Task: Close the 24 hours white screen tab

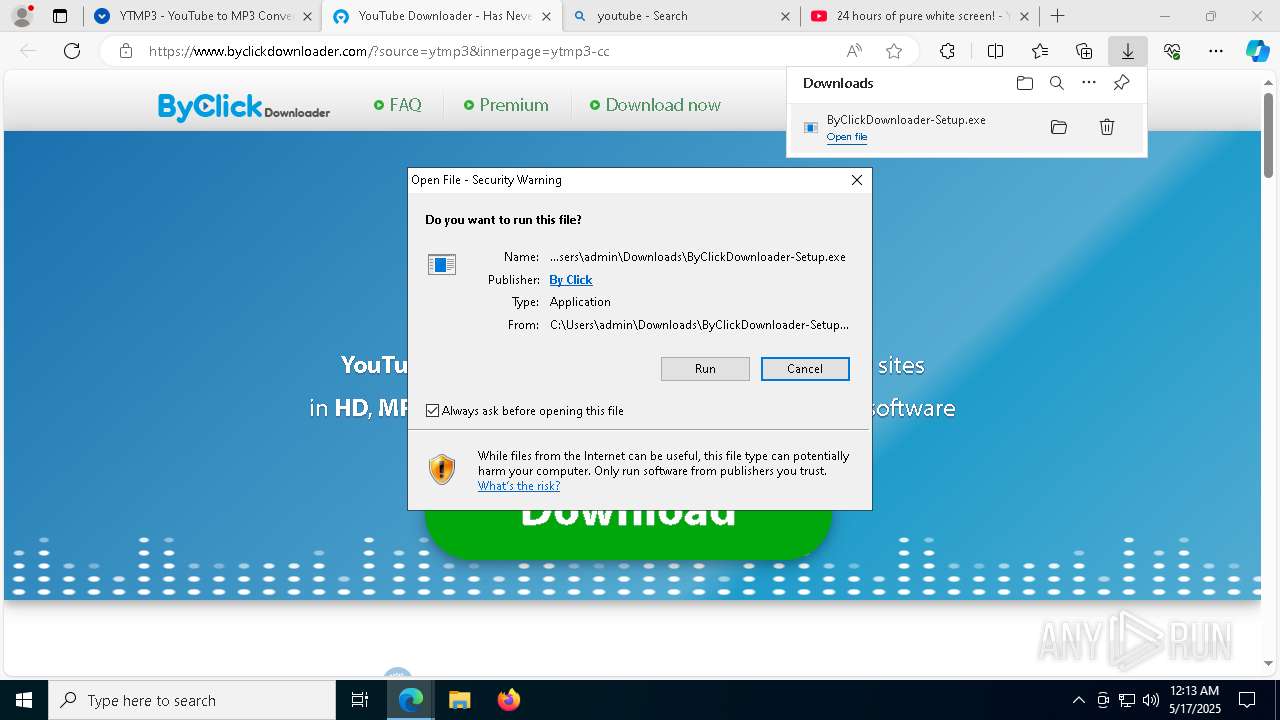Action: pyautogui.click(x=1024, y=16)
